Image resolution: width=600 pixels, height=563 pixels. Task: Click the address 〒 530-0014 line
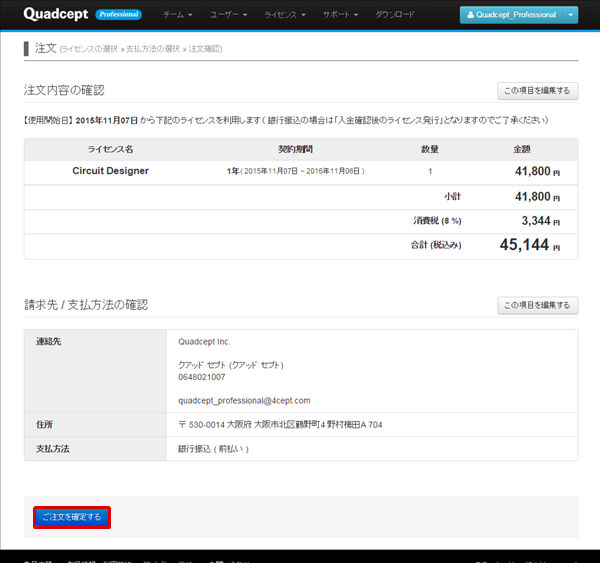[280, 424]
